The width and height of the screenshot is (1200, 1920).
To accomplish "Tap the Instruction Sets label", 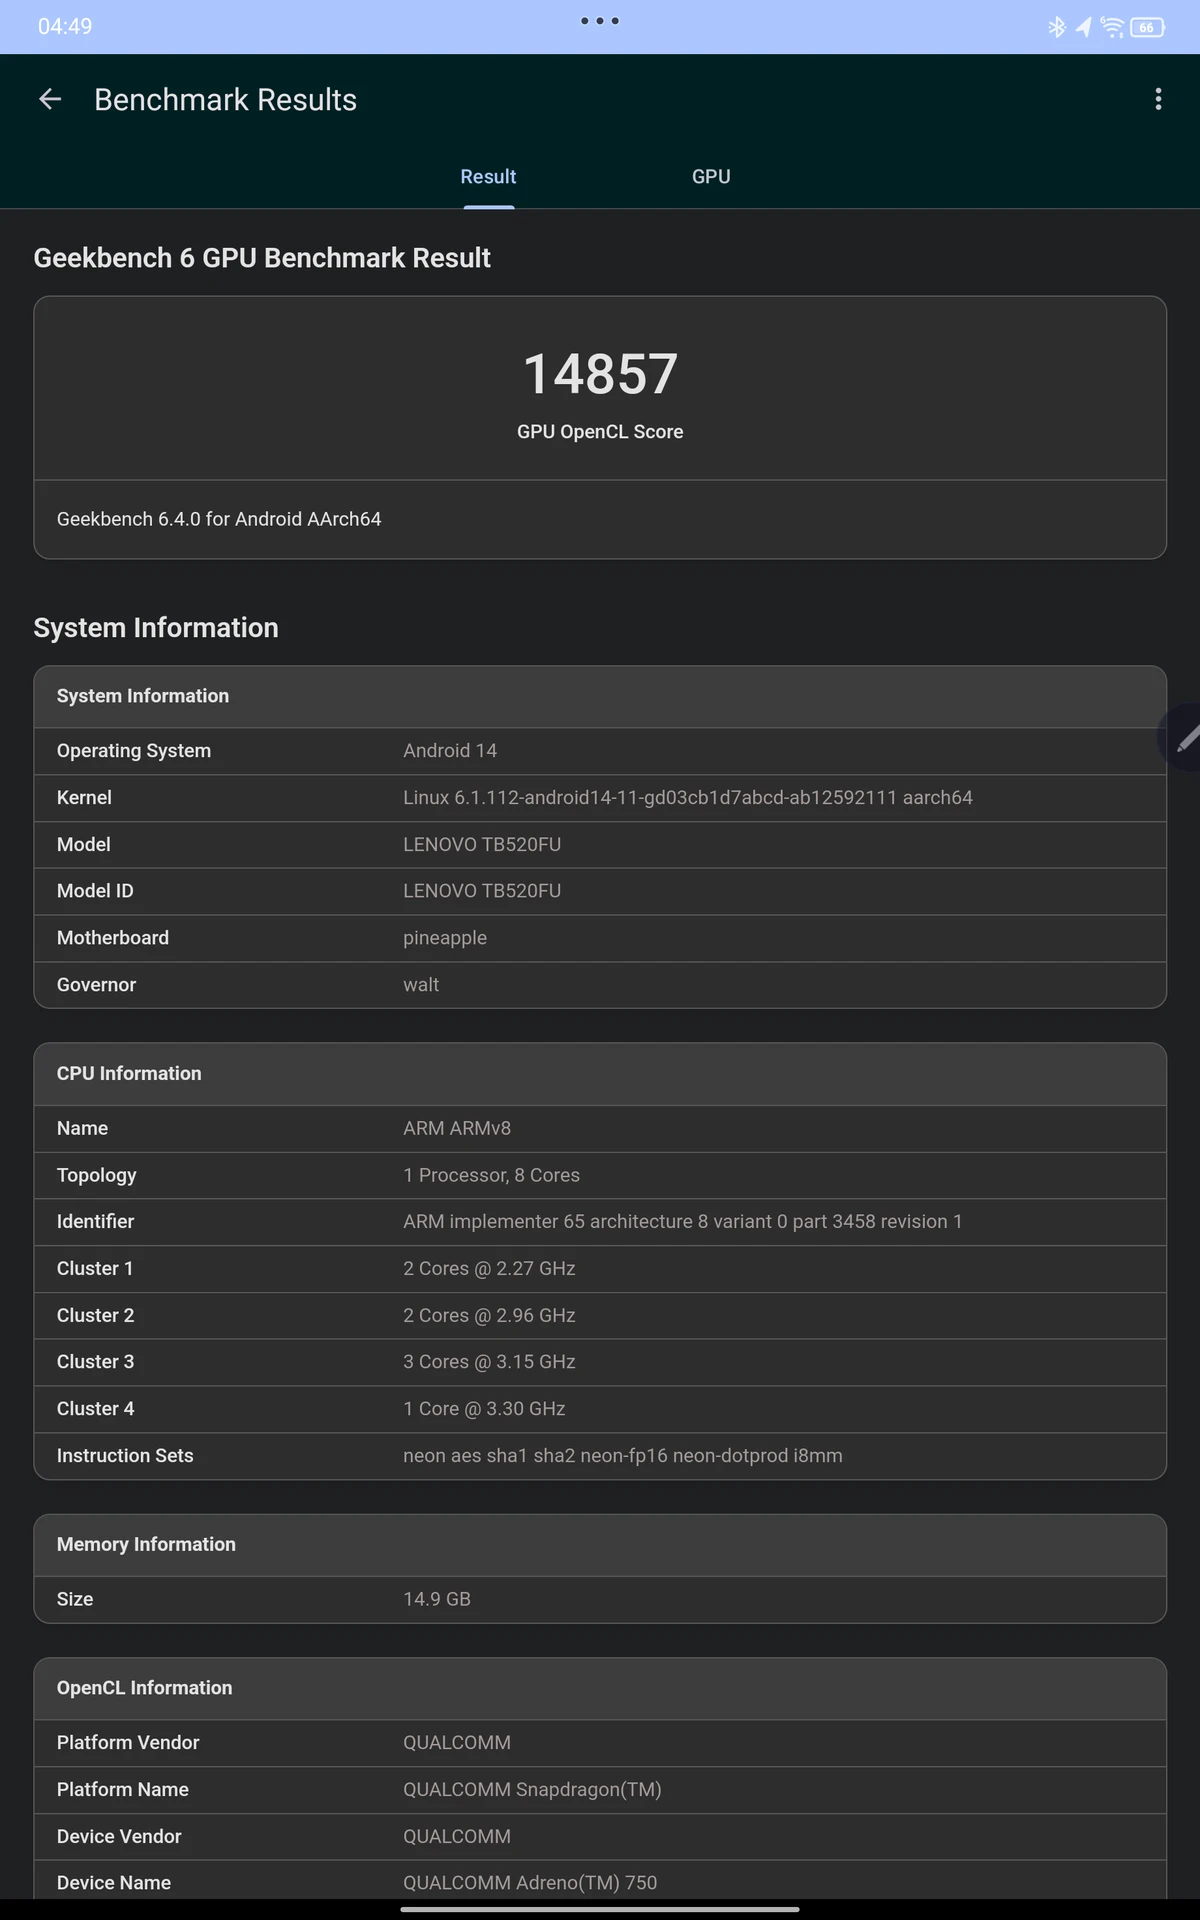I will 125,1456.
